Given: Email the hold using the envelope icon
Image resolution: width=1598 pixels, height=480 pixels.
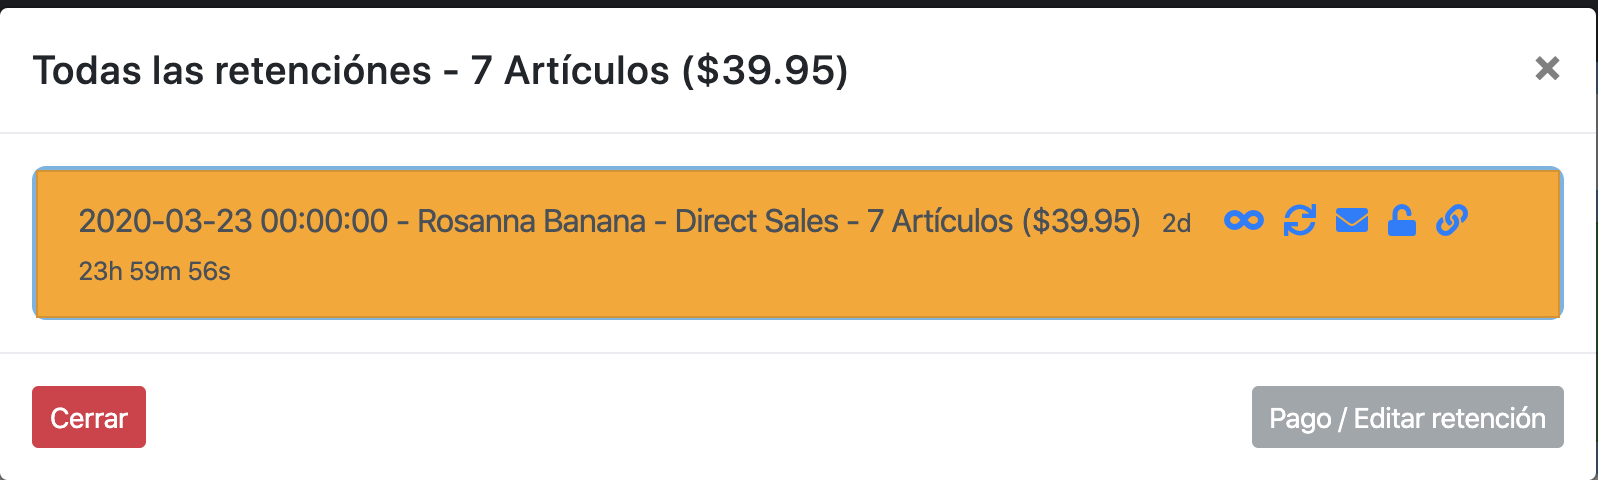Looking at the screenshot, I should coord(1351,220).
